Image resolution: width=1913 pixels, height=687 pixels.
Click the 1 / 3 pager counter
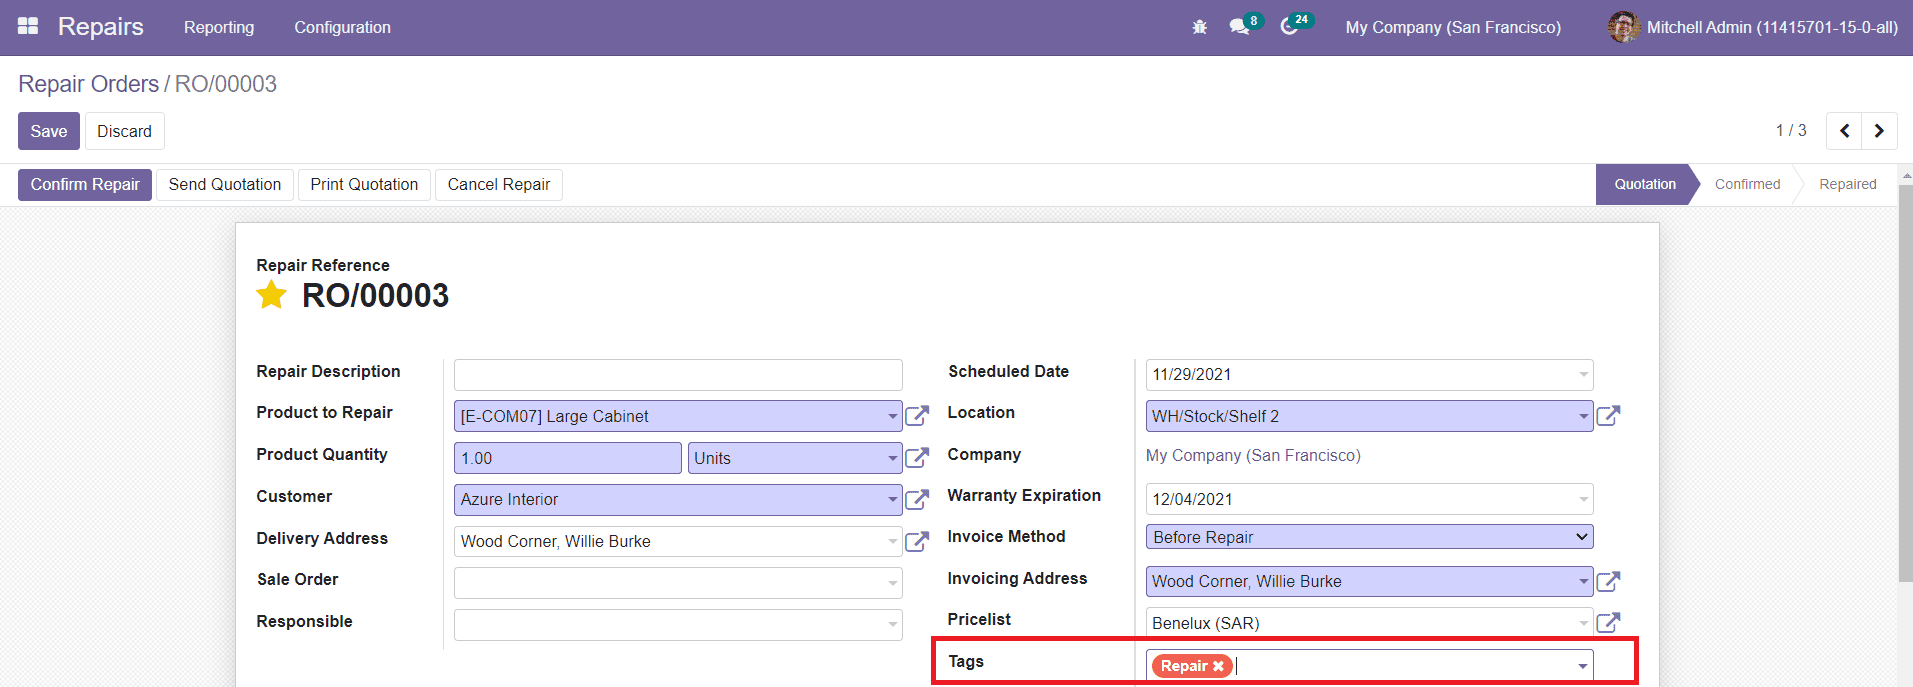point(1791,130)
